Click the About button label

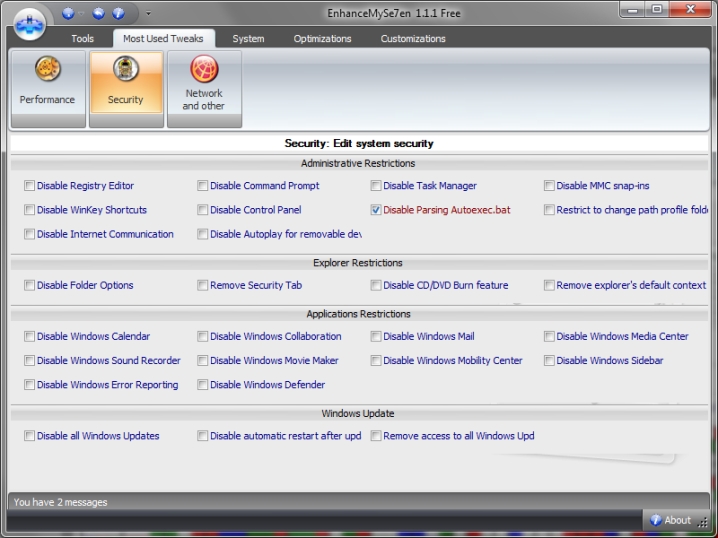click(678, 520)
